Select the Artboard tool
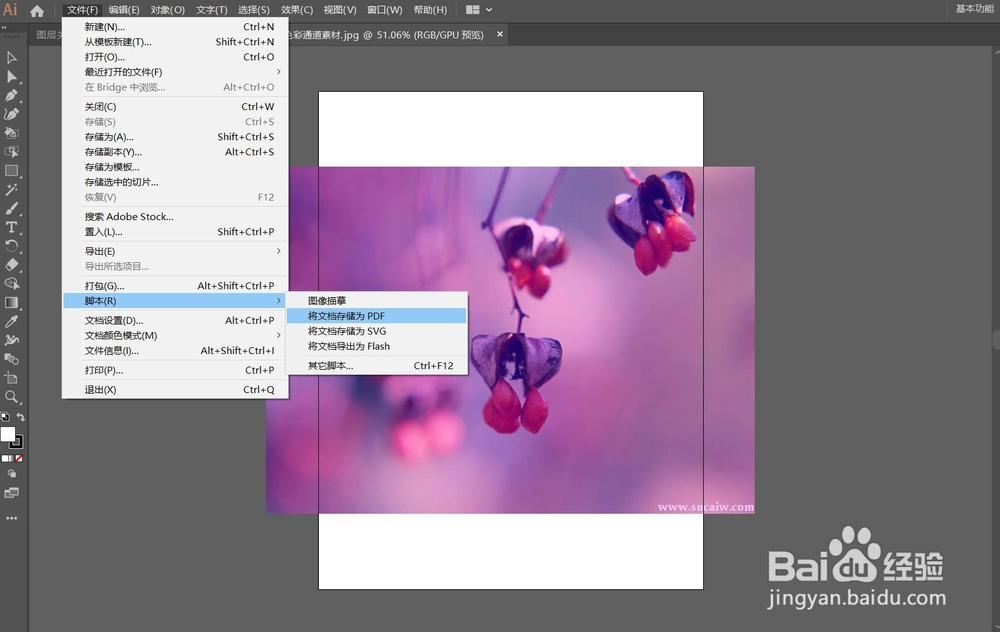Image resolution: width=1000 pixels, height=632 pixels. coord(11,378)
